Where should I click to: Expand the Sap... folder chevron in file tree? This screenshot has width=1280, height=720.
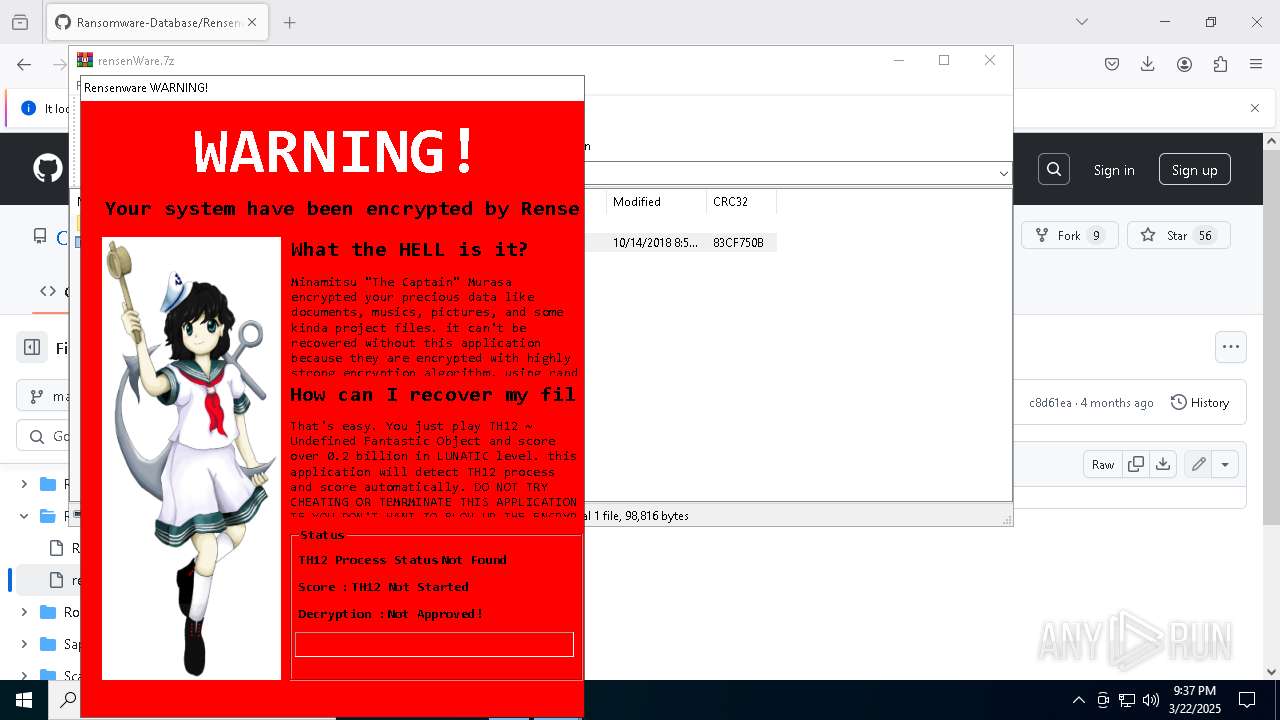tap(24, 644)
